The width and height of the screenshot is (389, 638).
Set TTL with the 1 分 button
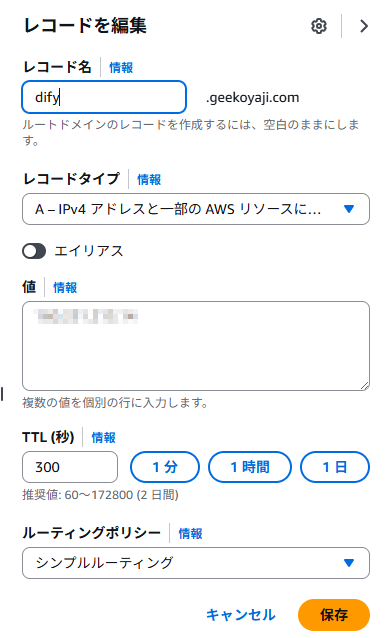coord(165,467)
